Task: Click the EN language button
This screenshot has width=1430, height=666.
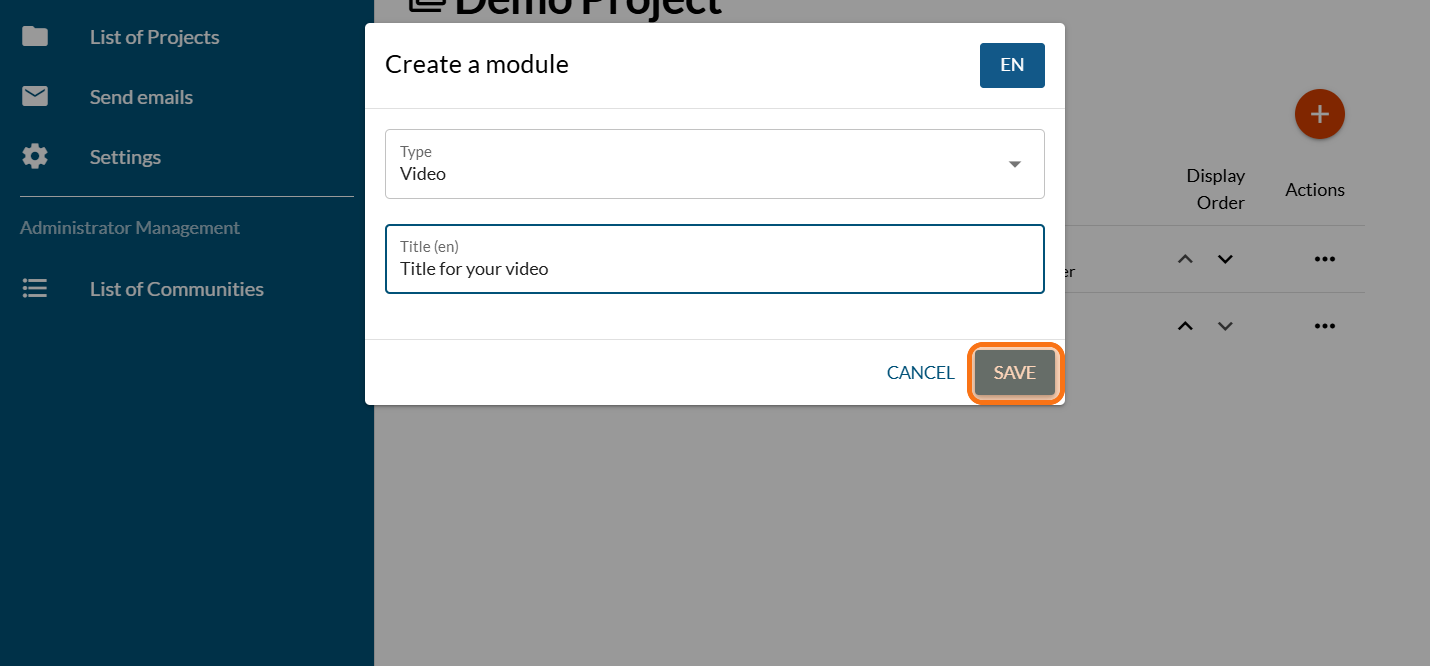Action: (x=1012, y=65)
